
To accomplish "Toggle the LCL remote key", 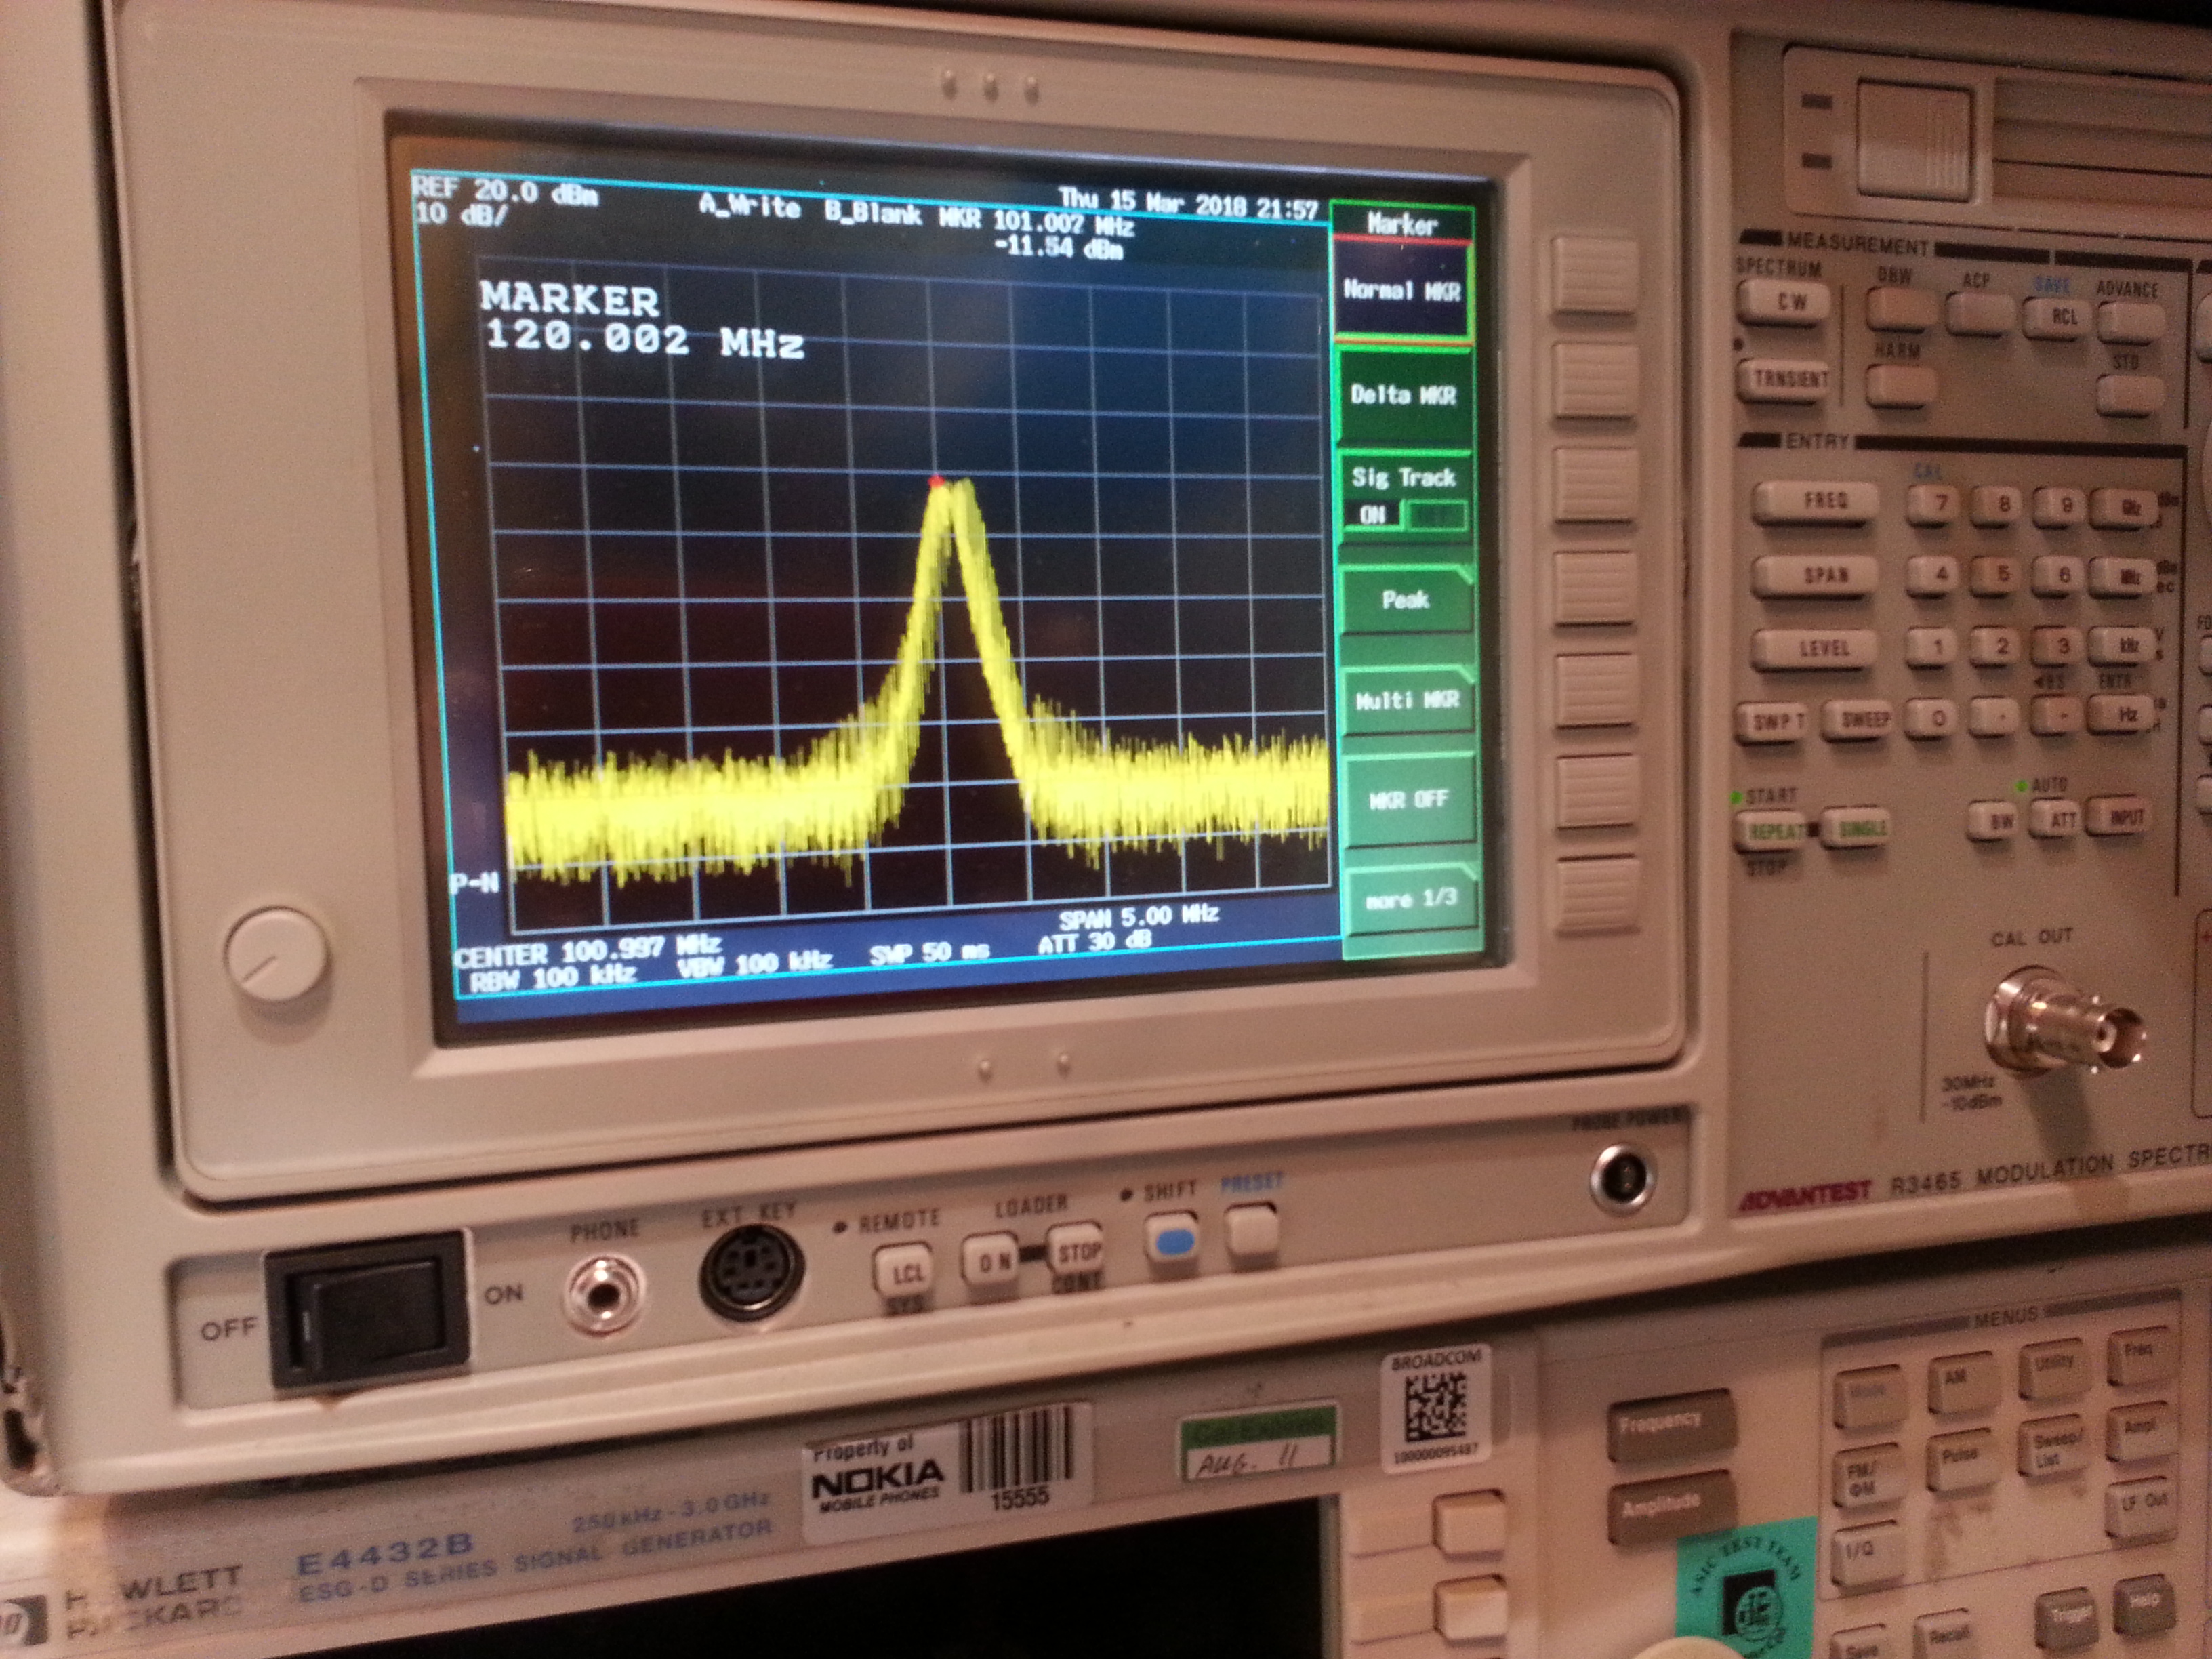I will coord(904,1272).
